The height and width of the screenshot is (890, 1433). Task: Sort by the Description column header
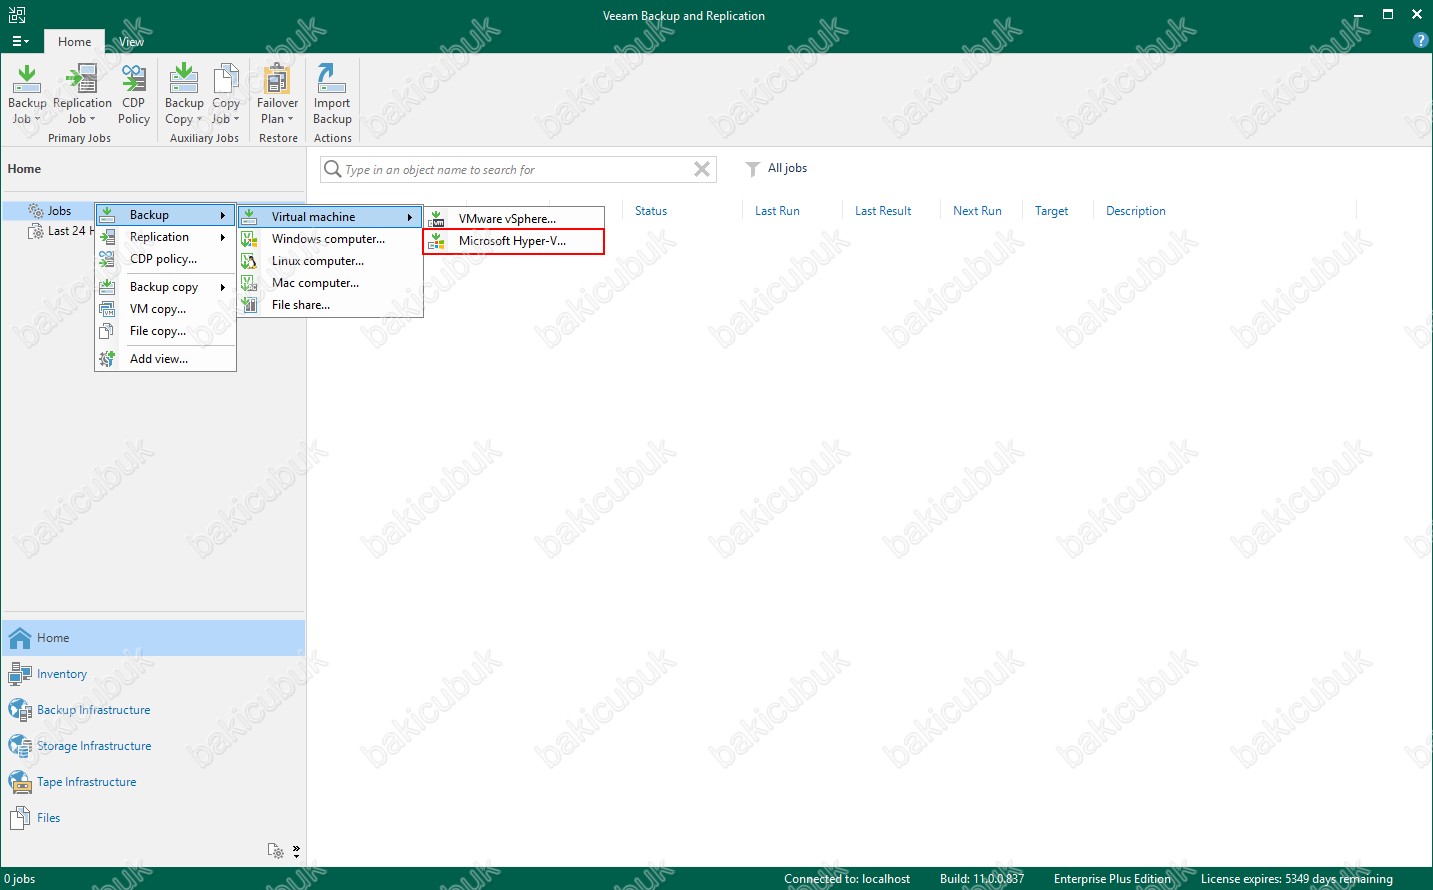1136,211
